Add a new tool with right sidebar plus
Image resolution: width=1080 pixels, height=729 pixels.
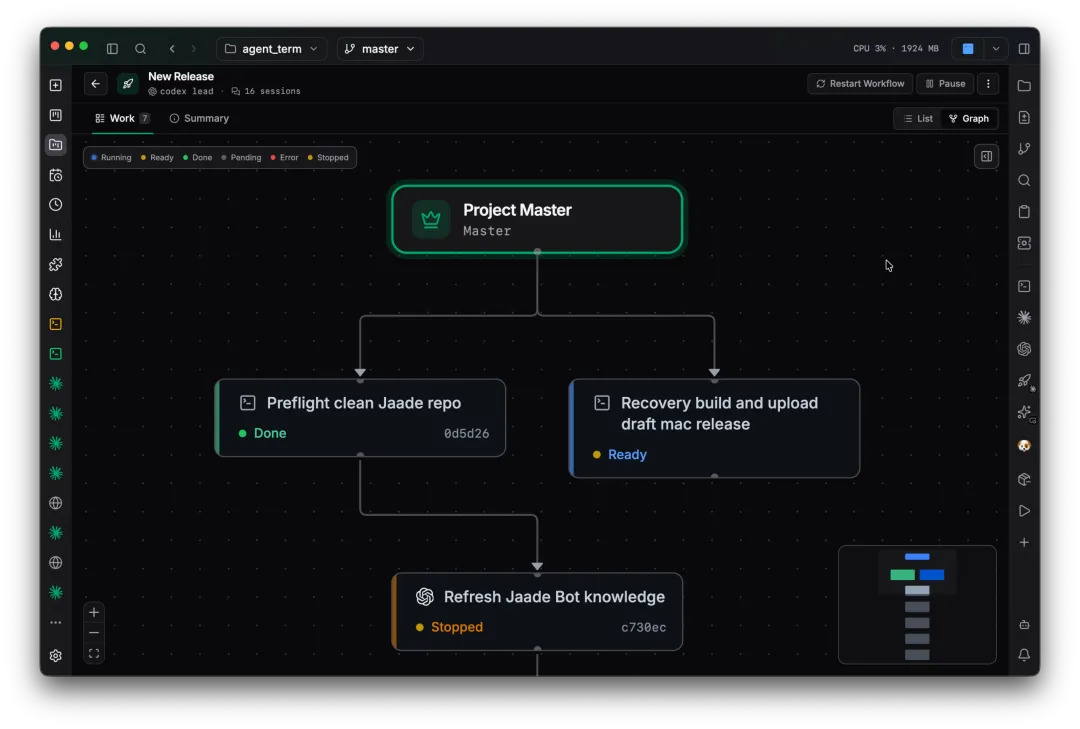(x=1024, y=542)
